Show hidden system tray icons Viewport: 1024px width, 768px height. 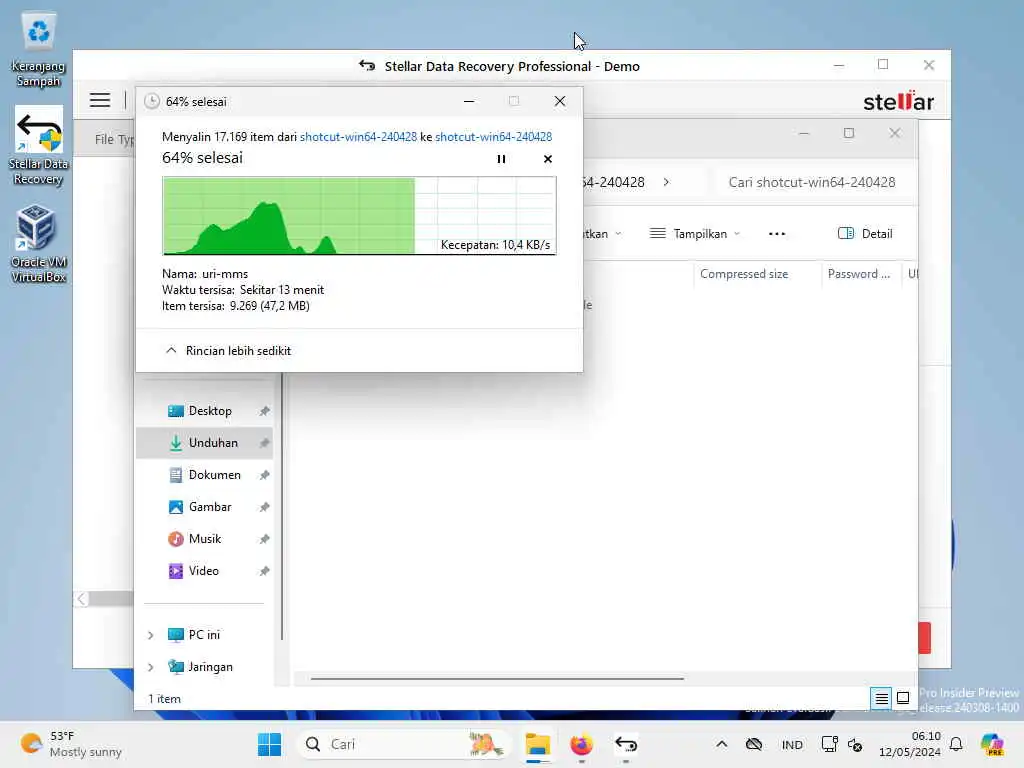click(x=722, y=744)
